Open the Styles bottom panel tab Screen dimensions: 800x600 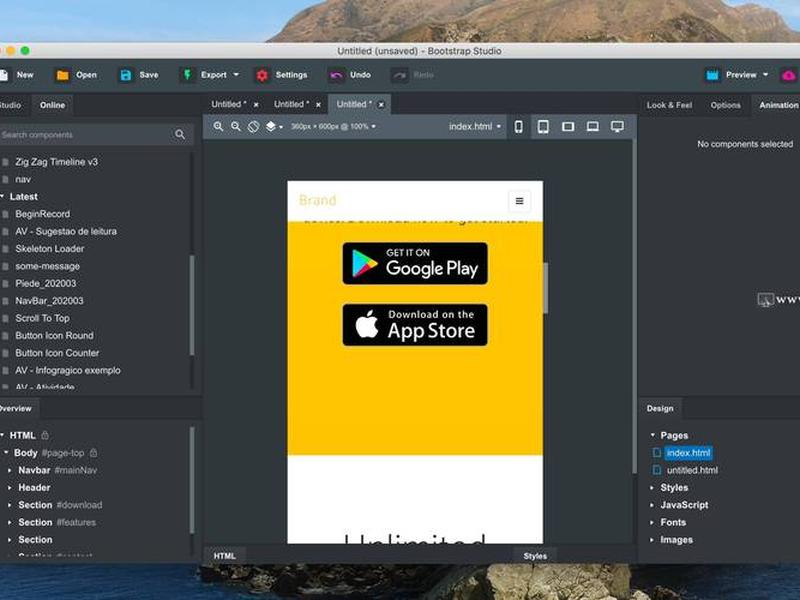click(535, 556)
